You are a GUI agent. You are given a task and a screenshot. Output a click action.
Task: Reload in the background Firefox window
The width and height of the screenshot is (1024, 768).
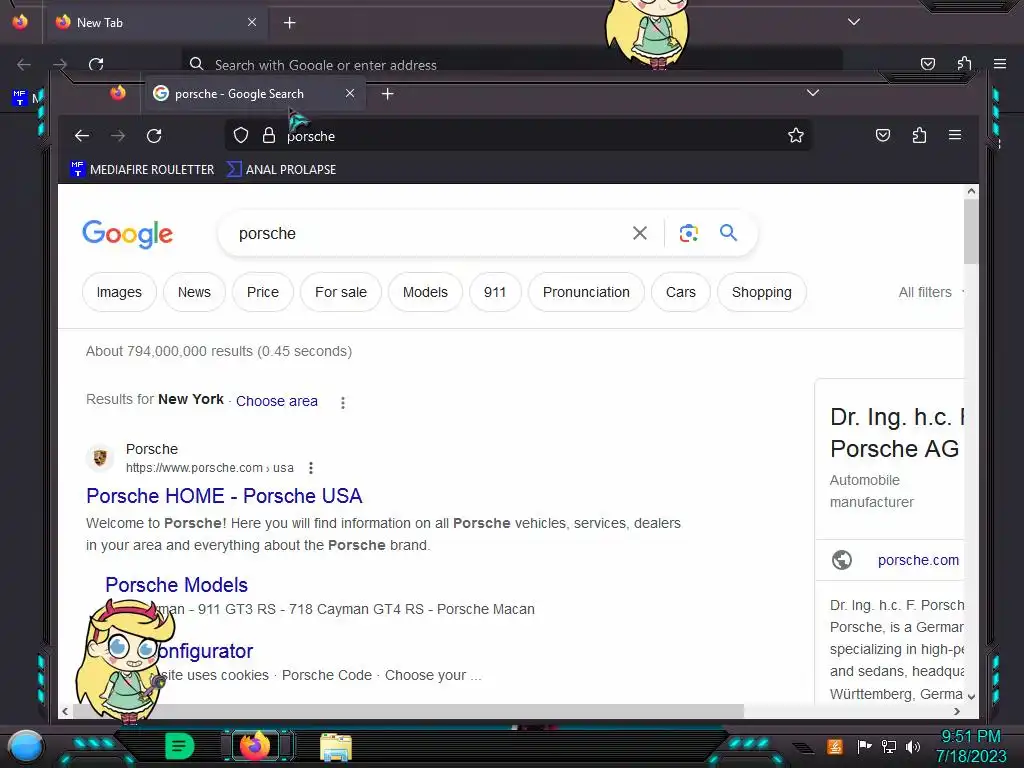pos(96,64)
